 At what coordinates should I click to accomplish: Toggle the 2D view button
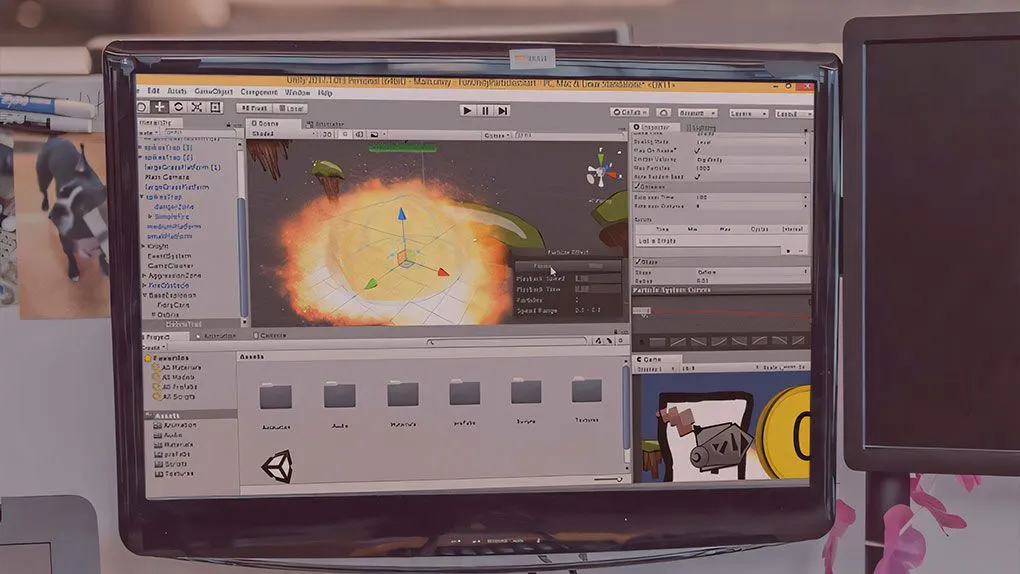327,134
